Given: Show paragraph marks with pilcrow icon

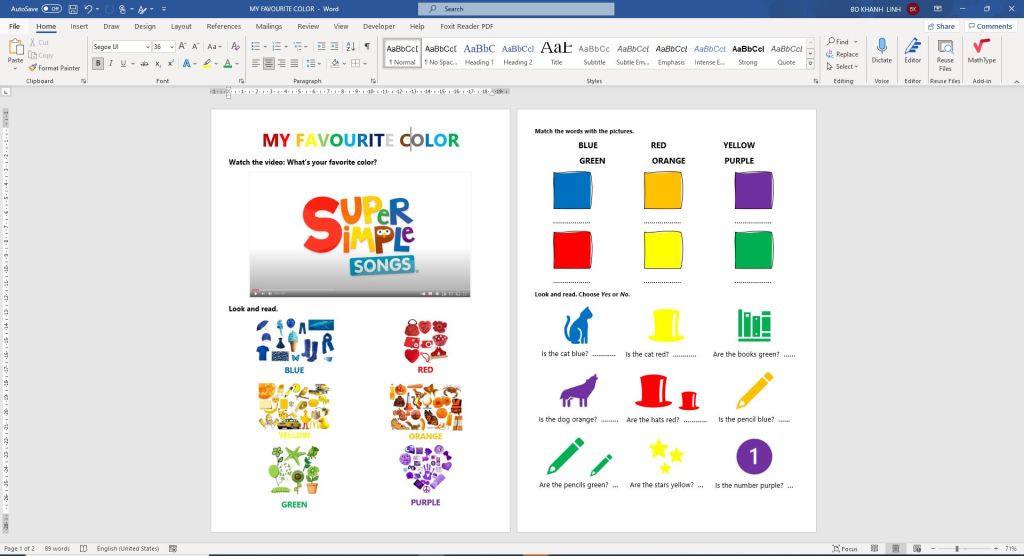Looking at the screenshot, I should click(x=367, y=46).
